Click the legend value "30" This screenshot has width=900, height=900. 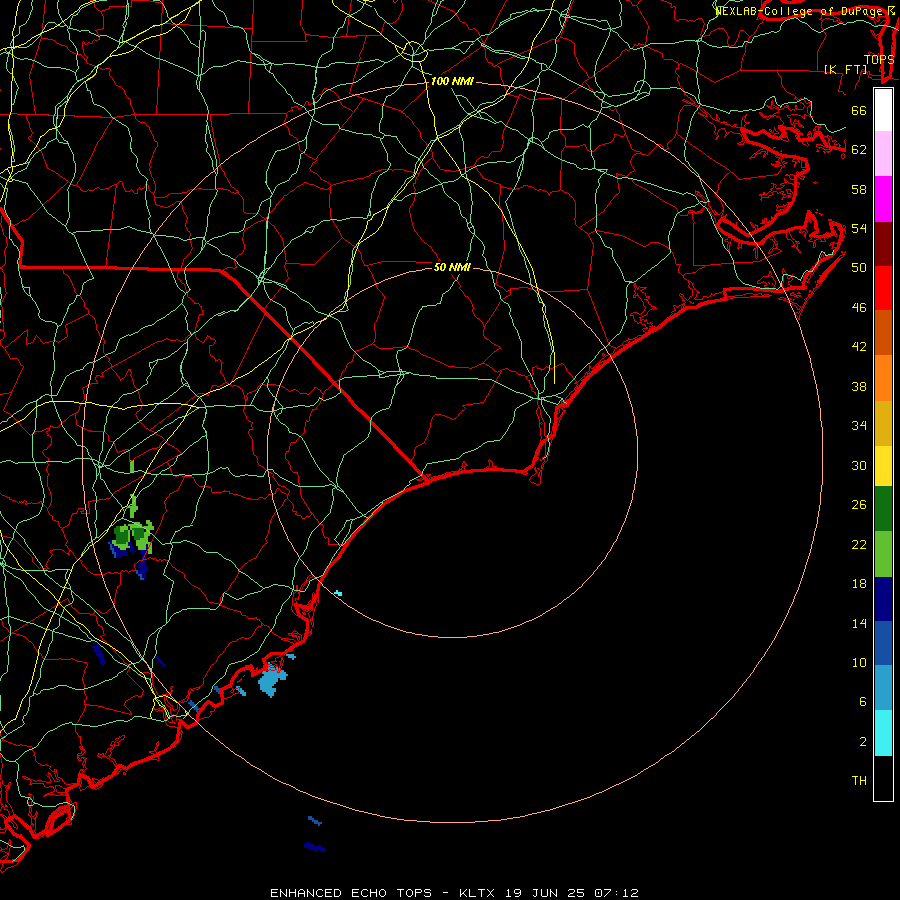[859, 465]
